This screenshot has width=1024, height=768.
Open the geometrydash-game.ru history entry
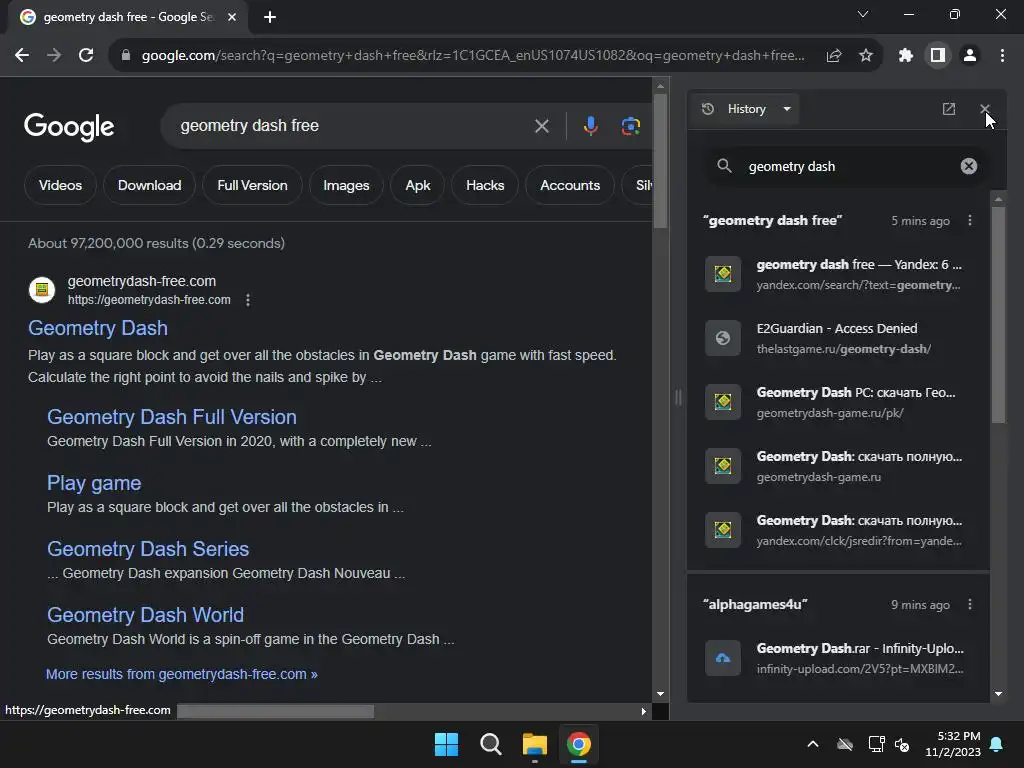839,466
